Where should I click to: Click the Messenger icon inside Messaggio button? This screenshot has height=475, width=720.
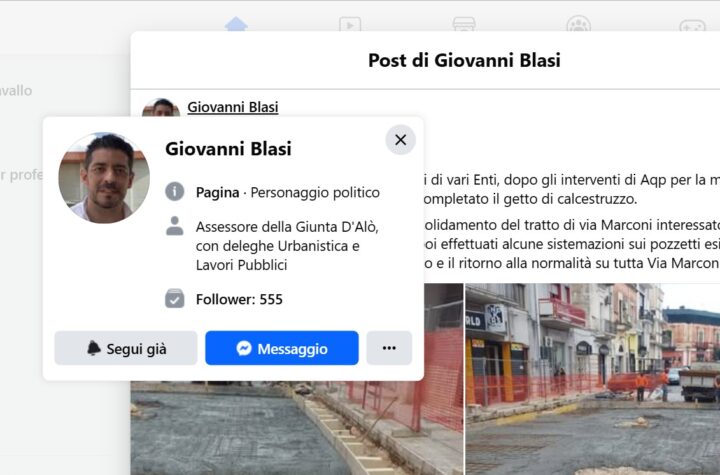tap(244, 348)
